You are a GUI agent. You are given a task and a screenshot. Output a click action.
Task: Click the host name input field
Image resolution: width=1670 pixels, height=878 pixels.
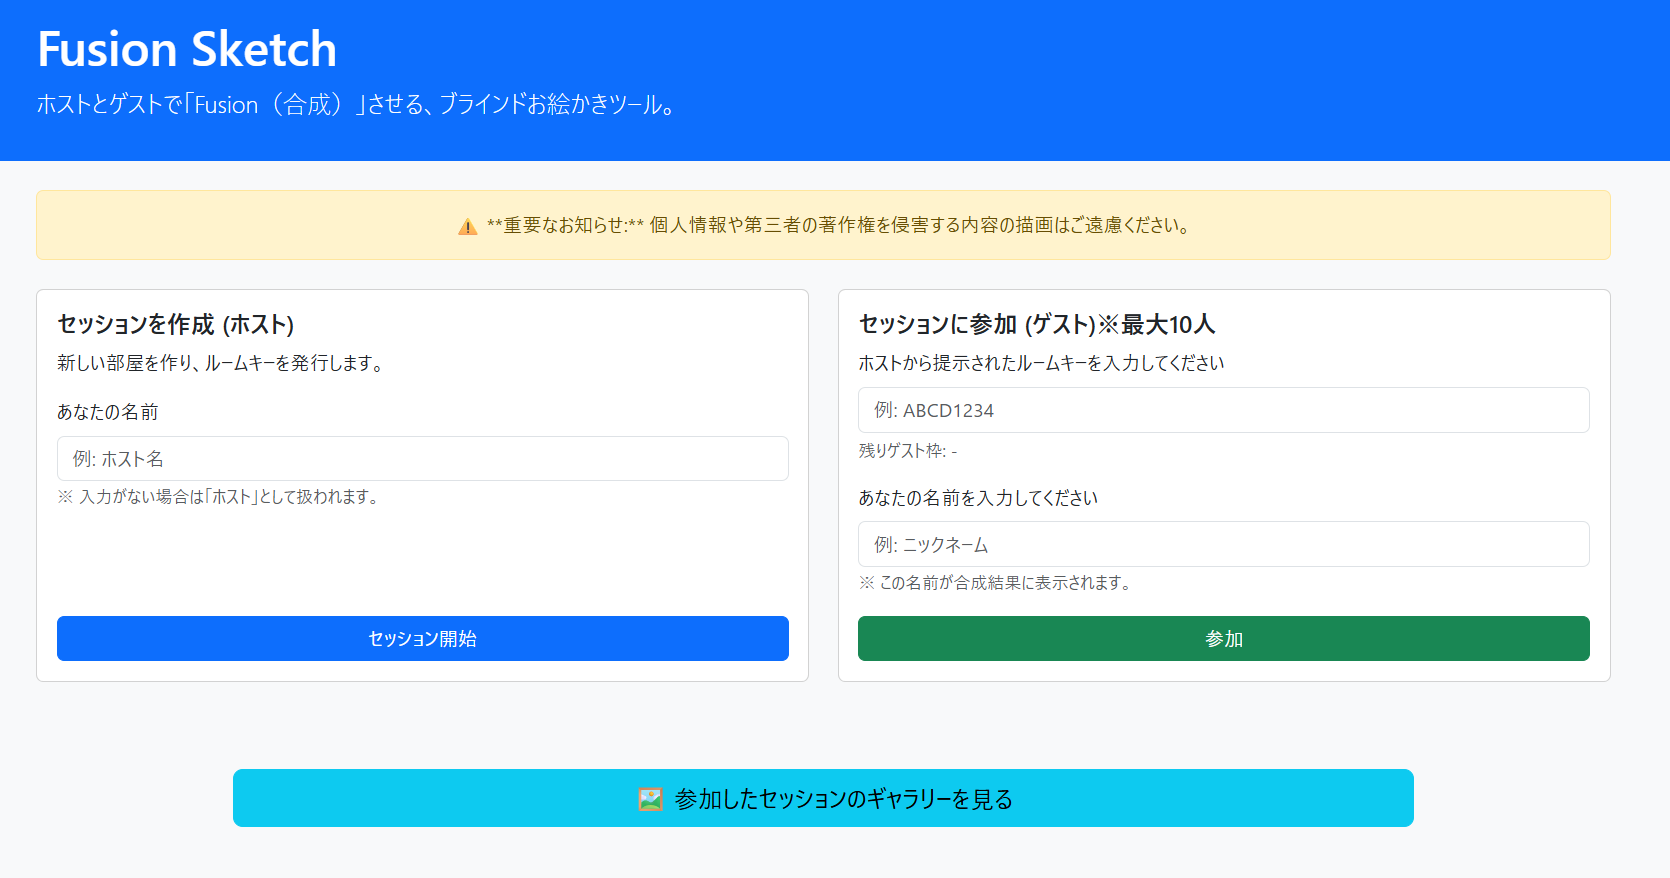coord(423,459)
